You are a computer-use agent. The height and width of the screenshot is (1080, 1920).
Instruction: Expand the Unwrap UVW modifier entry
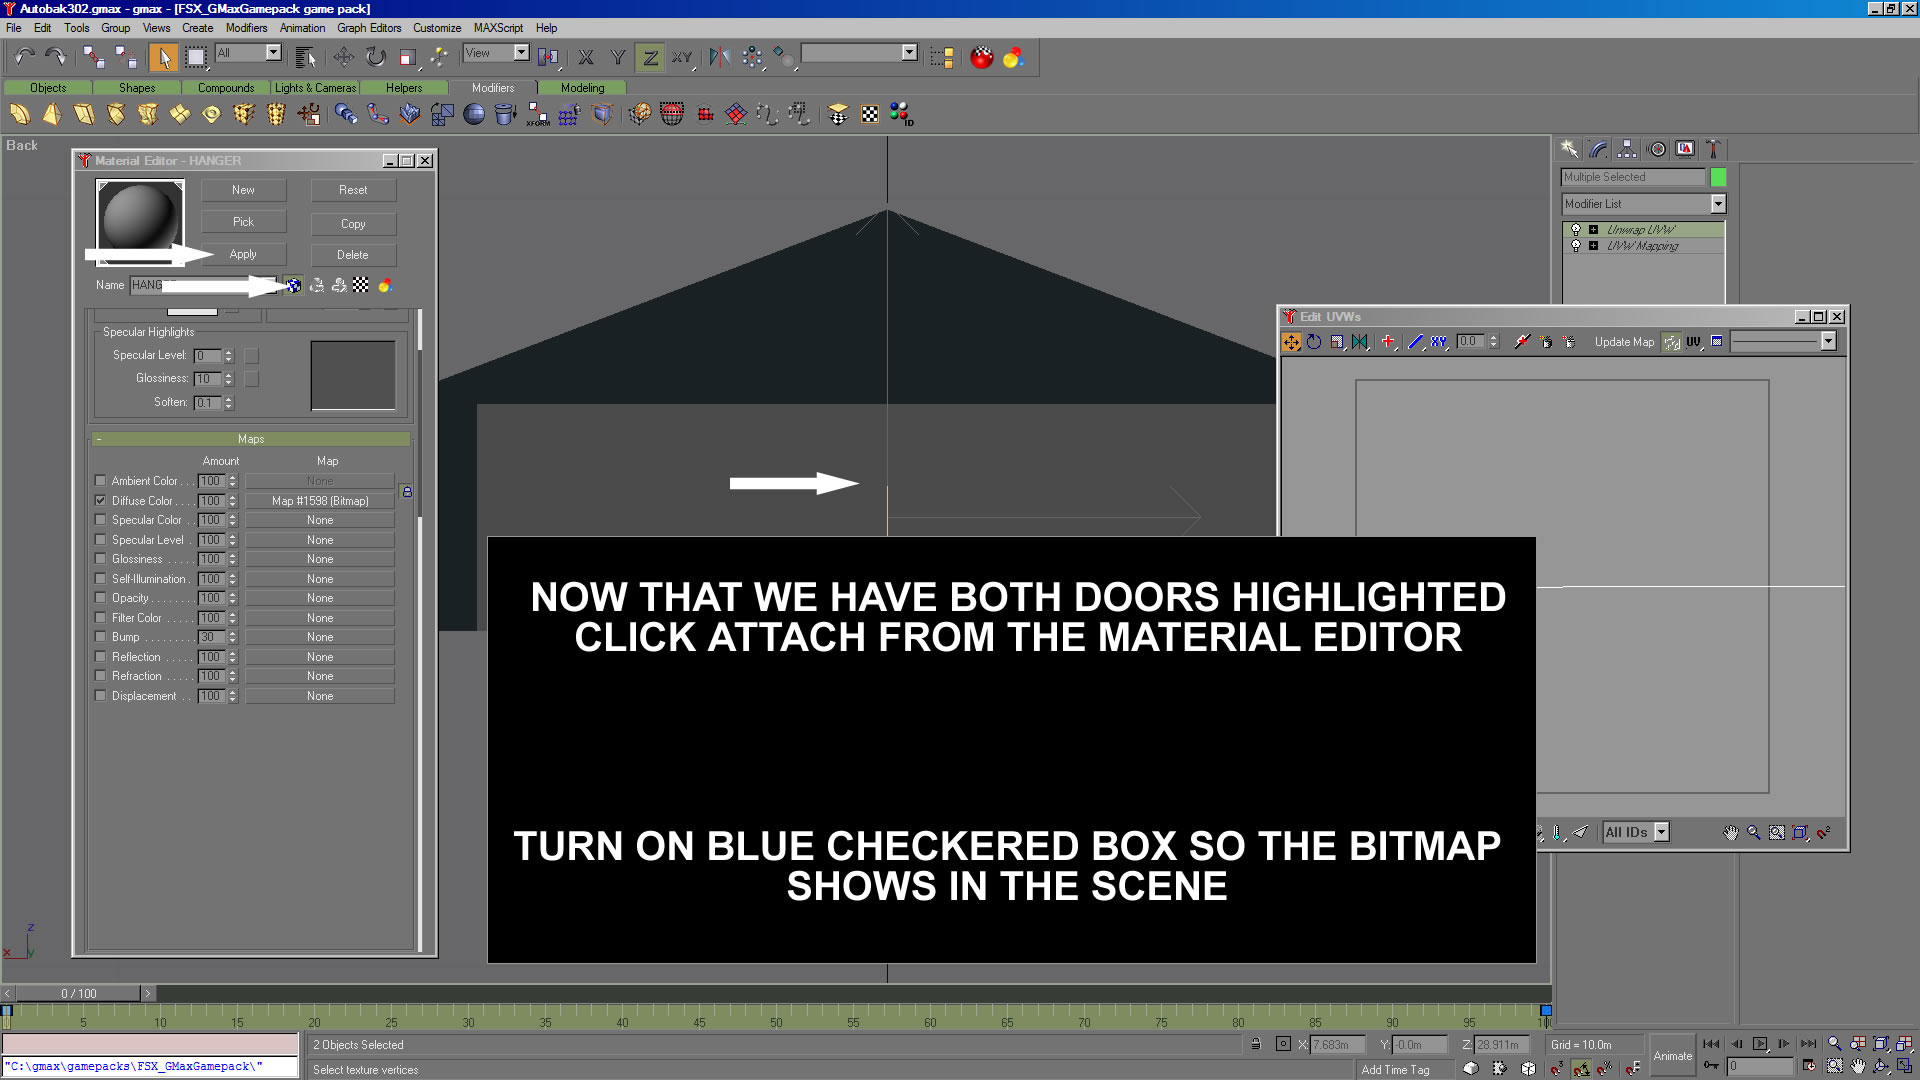tap(1593, 230)
